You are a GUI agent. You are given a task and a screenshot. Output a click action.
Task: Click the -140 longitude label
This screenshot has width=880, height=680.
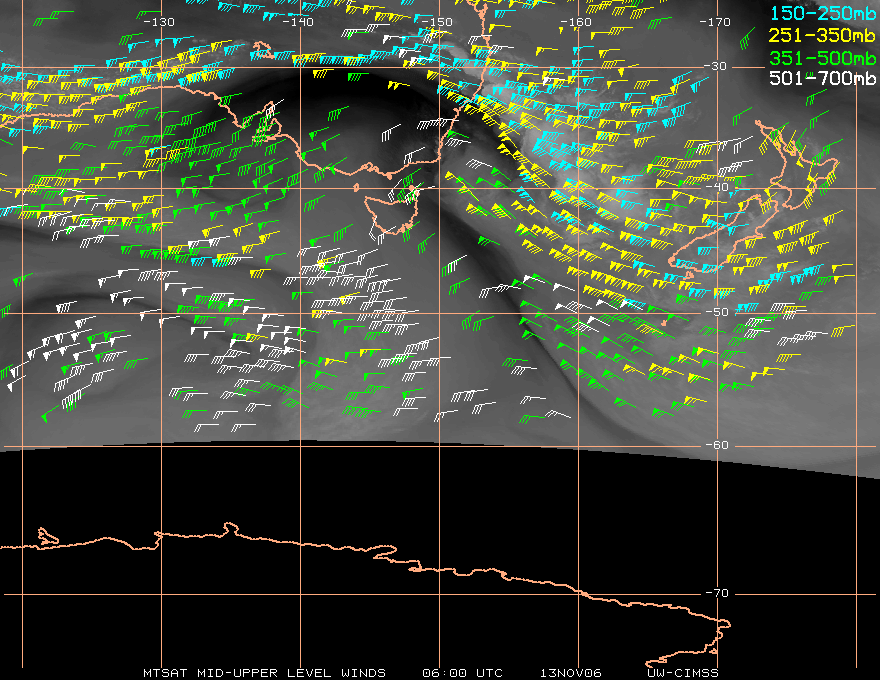[298, 22]
